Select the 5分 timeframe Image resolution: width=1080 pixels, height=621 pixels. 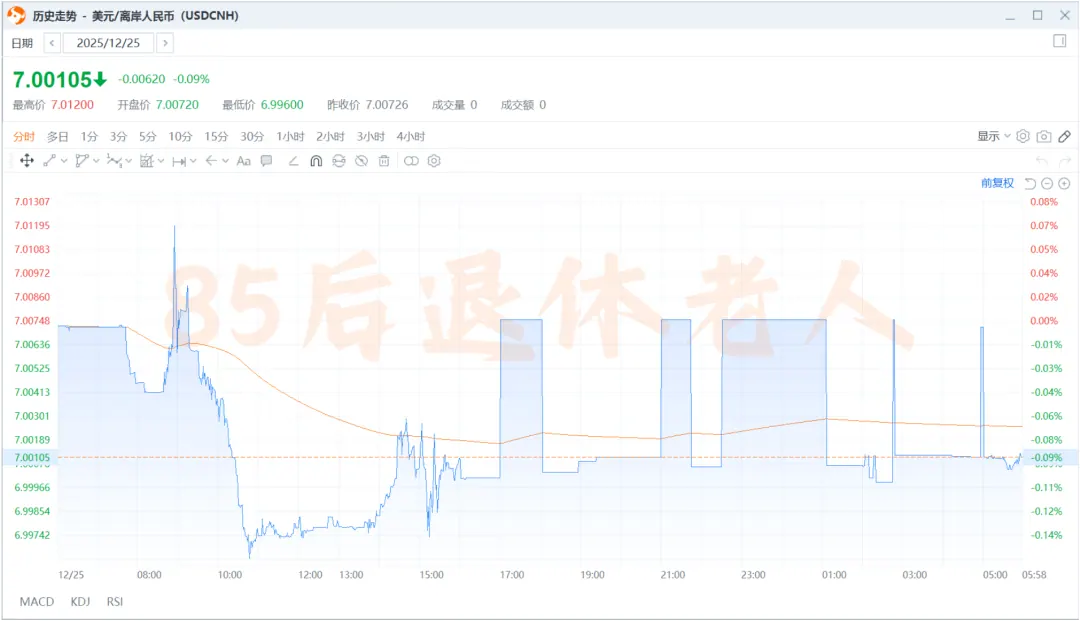tap(148, 136)
